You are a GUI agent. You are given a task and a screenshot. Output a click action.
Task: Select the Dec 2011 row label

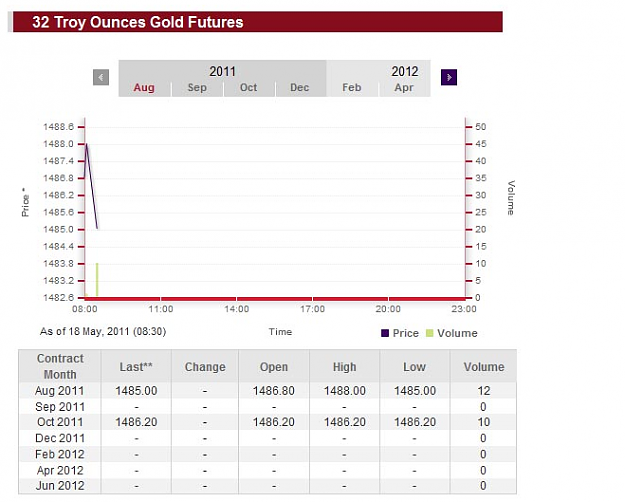point(60,438)
